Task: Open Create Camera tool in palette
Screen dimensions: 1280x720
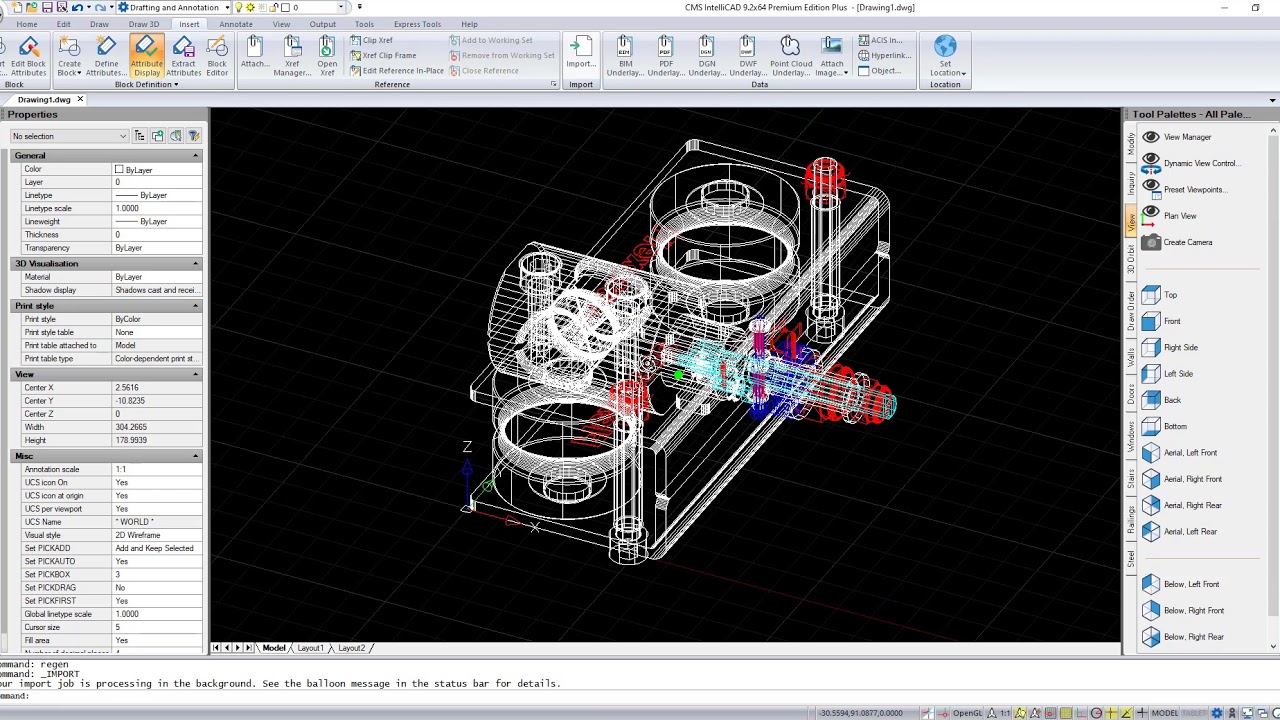Action: coord(1187,242)
